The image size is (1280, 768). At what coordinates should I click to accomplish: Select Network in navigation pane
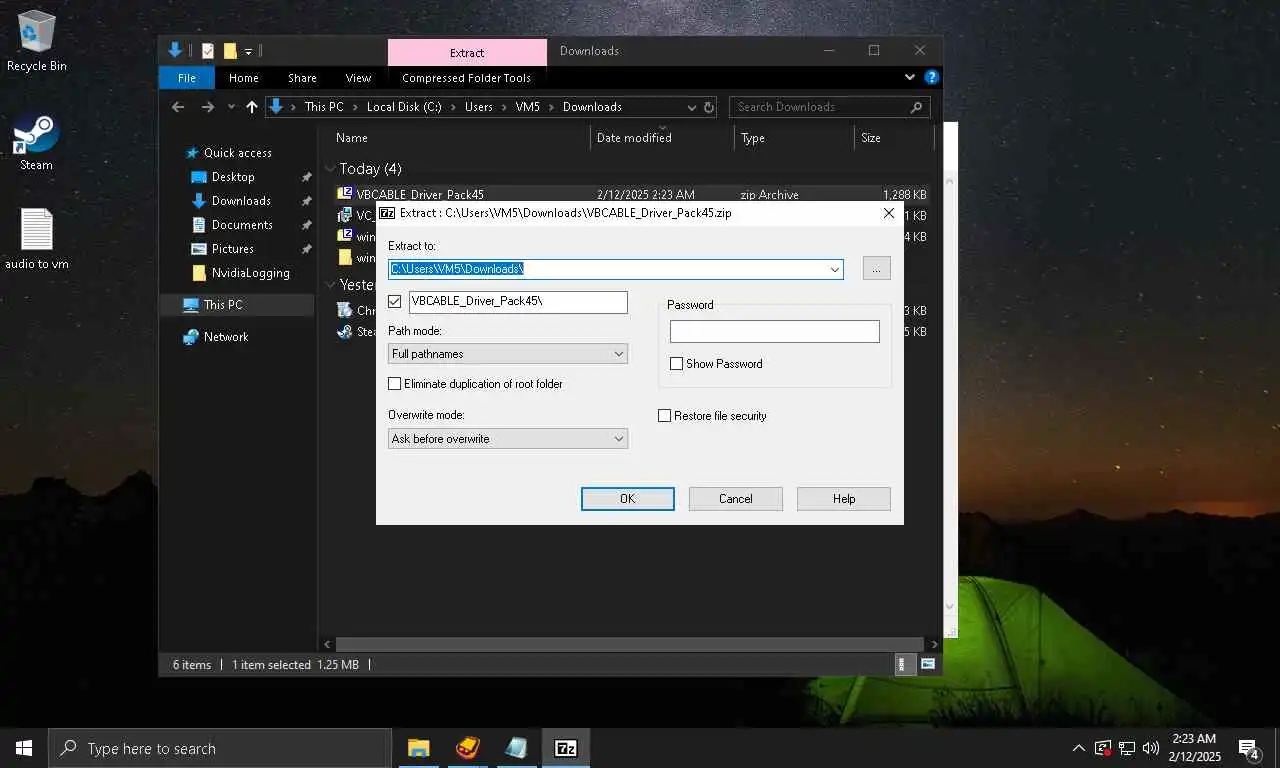click(226, 337)
